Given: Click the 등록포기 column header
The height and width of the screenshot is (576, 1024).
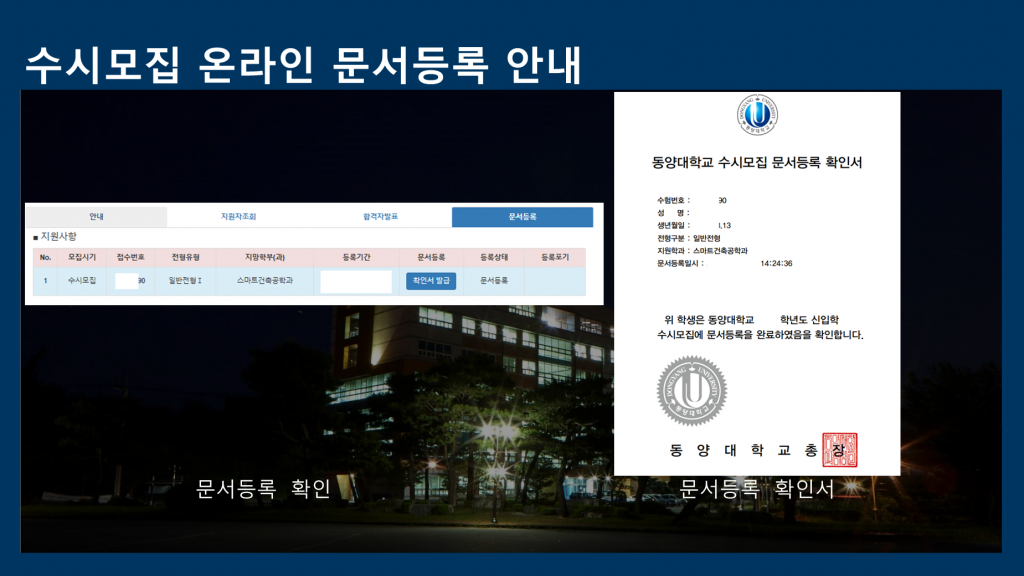Looking at the screenshot, I should coord(554,257).
